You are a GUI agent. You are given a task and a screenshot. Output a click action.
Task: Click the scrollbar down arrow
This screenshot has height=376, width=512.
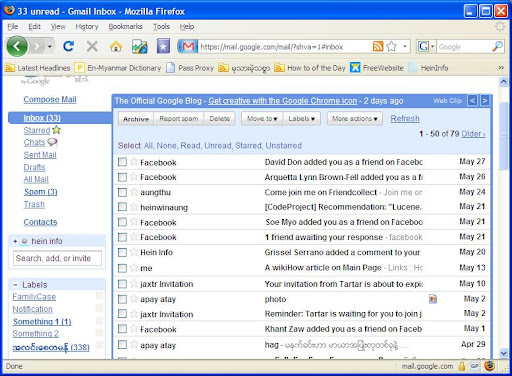tap(504, 353)
